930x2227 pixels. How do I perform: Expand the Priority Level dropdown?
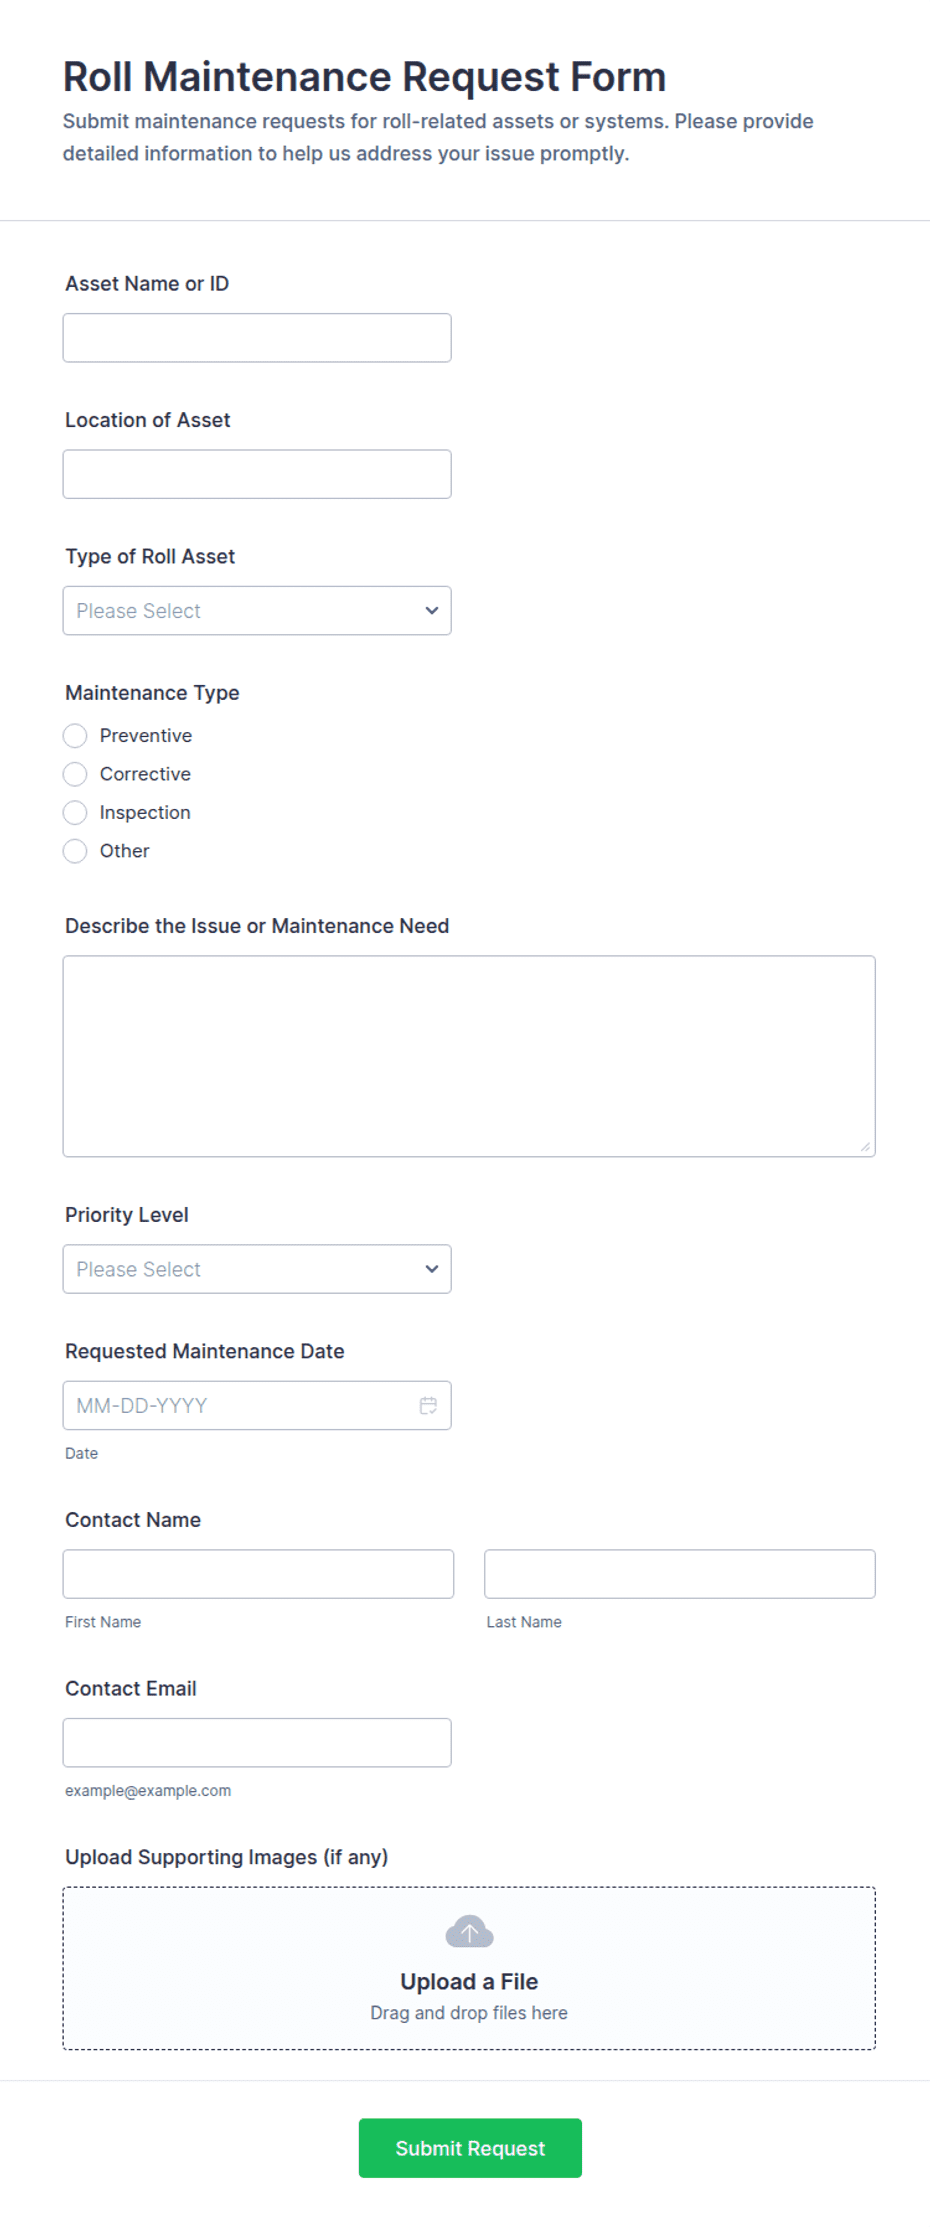[x=257, y=1269]
